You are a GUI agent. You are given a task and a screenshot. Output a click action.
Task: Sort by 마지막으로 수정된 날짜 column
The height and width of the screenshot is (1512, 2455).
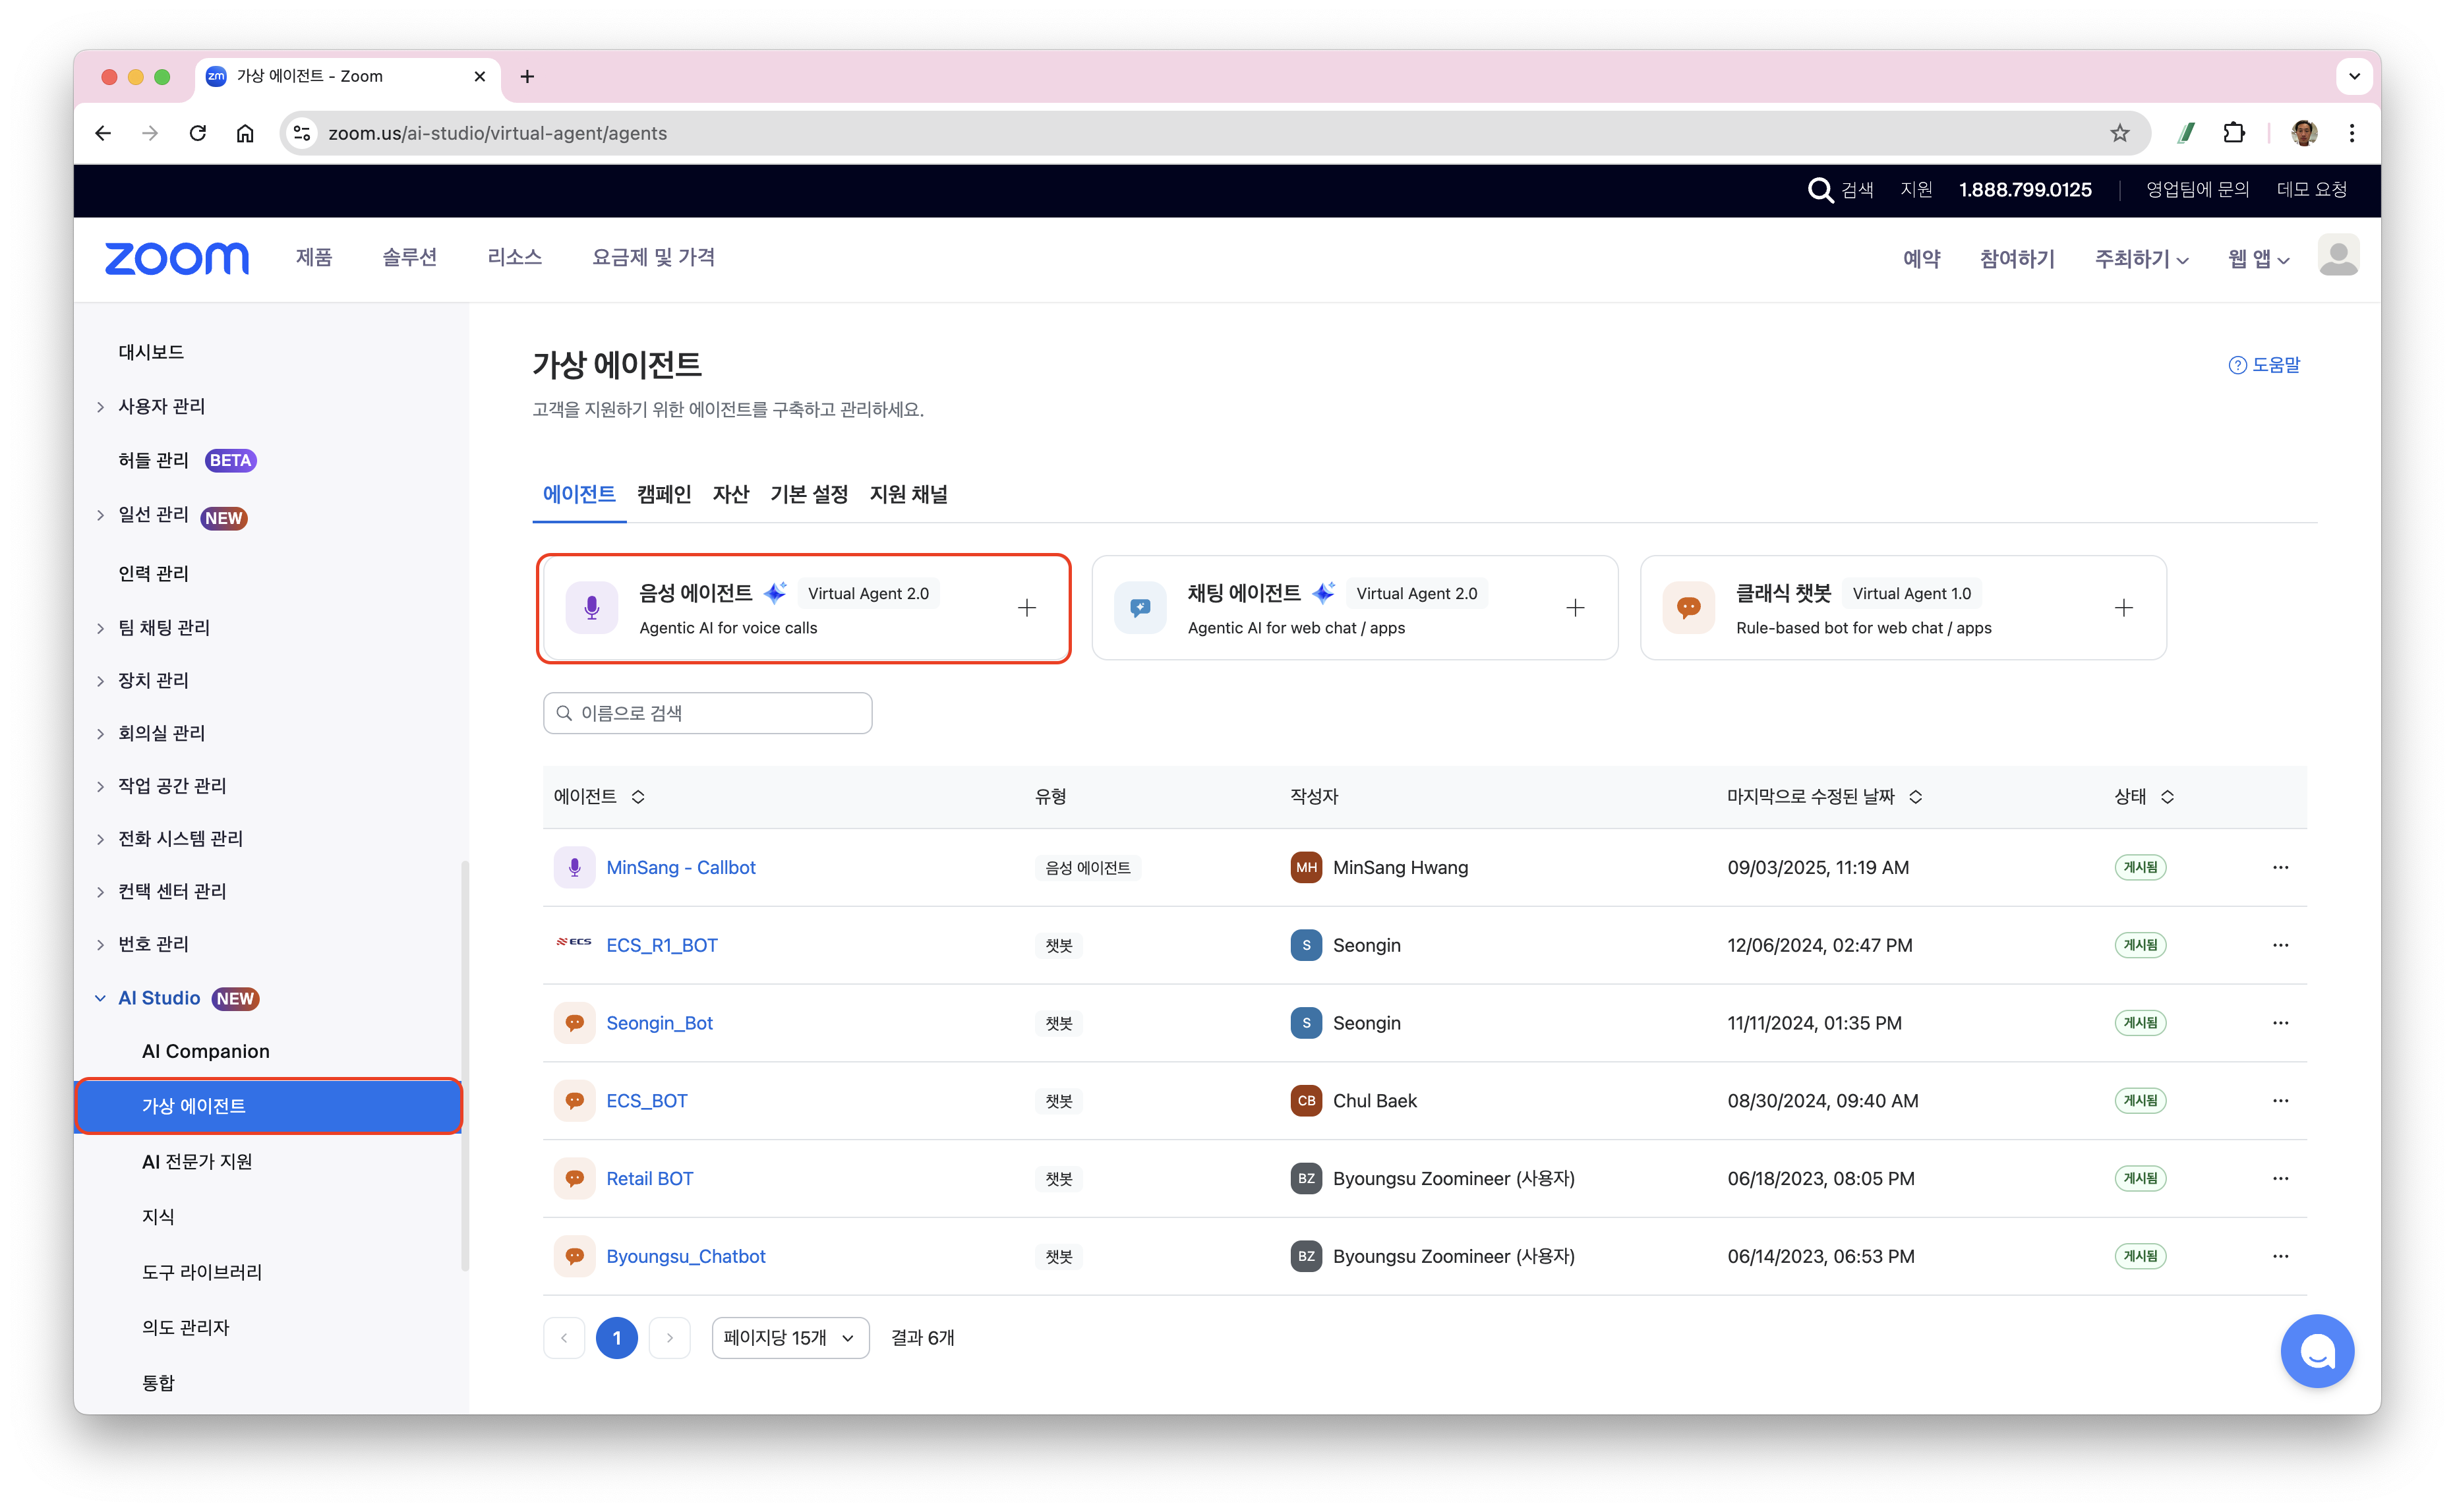[1915, 797]
